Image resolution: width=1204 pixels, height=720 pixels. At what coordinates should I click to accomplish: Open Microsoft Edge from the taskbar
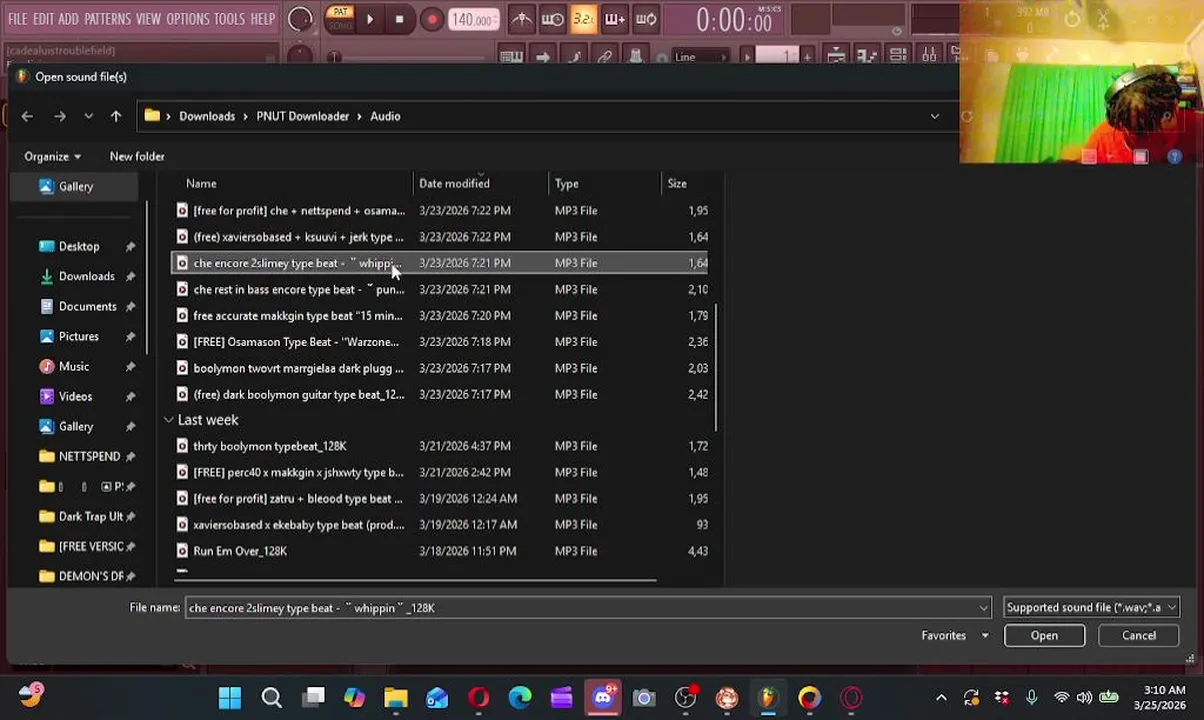[520, 698]
